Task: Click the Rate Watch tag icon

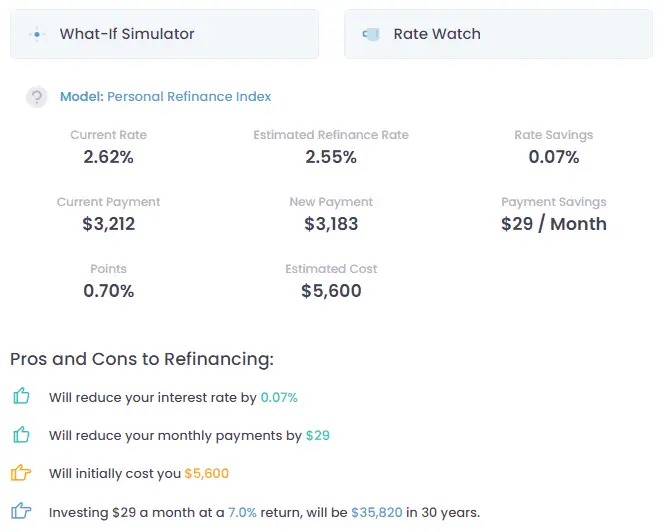Action: (371, 34)
